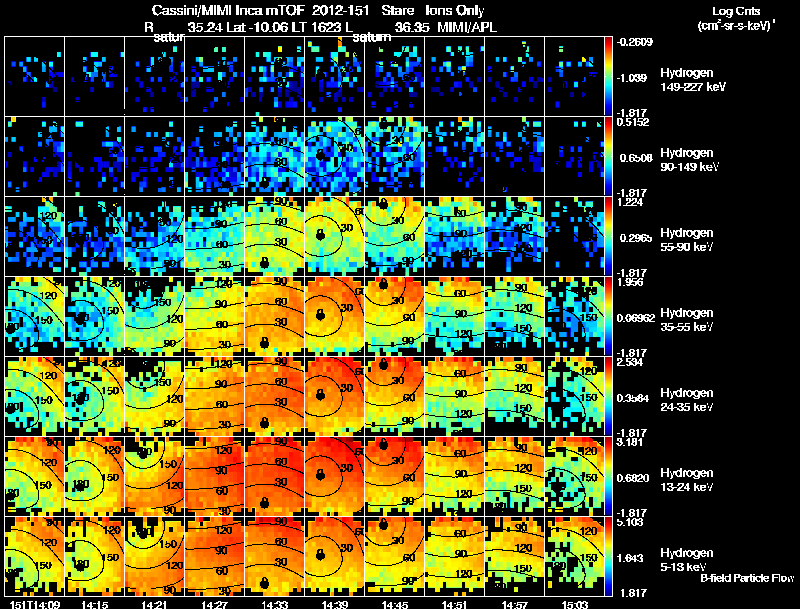Screen dimensions: 800x609
Task: Click the 14:21 time axis label
Action: pyautogui.click(x=155, y=605)
